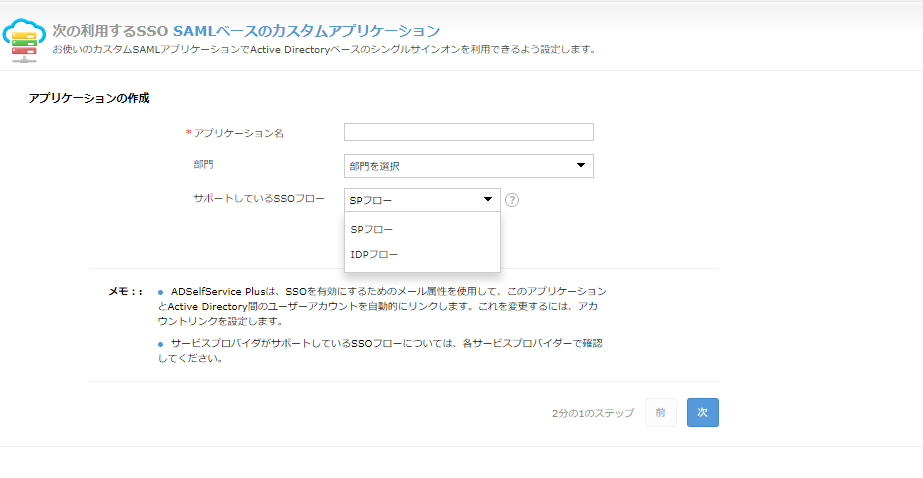The image size is (923, 478).
Task: Click the blue bullet beside the ADSelfService Plus note
Action: [x=161, y=291]
